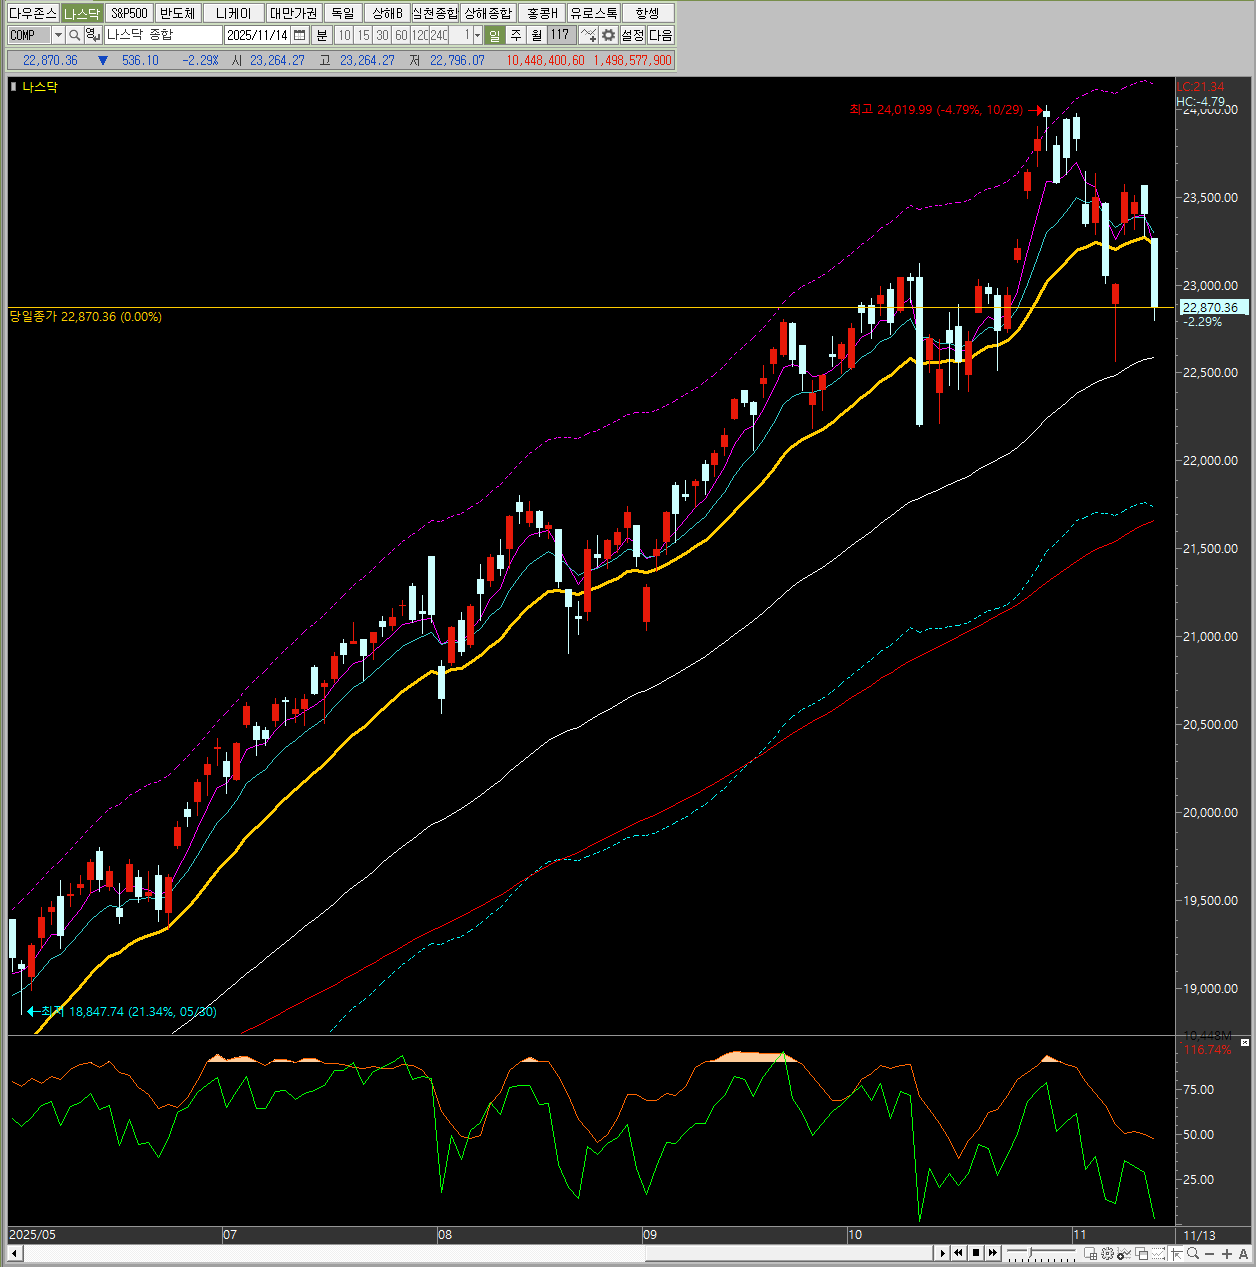Expand the COMP symbol code dropdown arrow
Viewport: 1256px width, 1267px height.
(x=58, y=35)
